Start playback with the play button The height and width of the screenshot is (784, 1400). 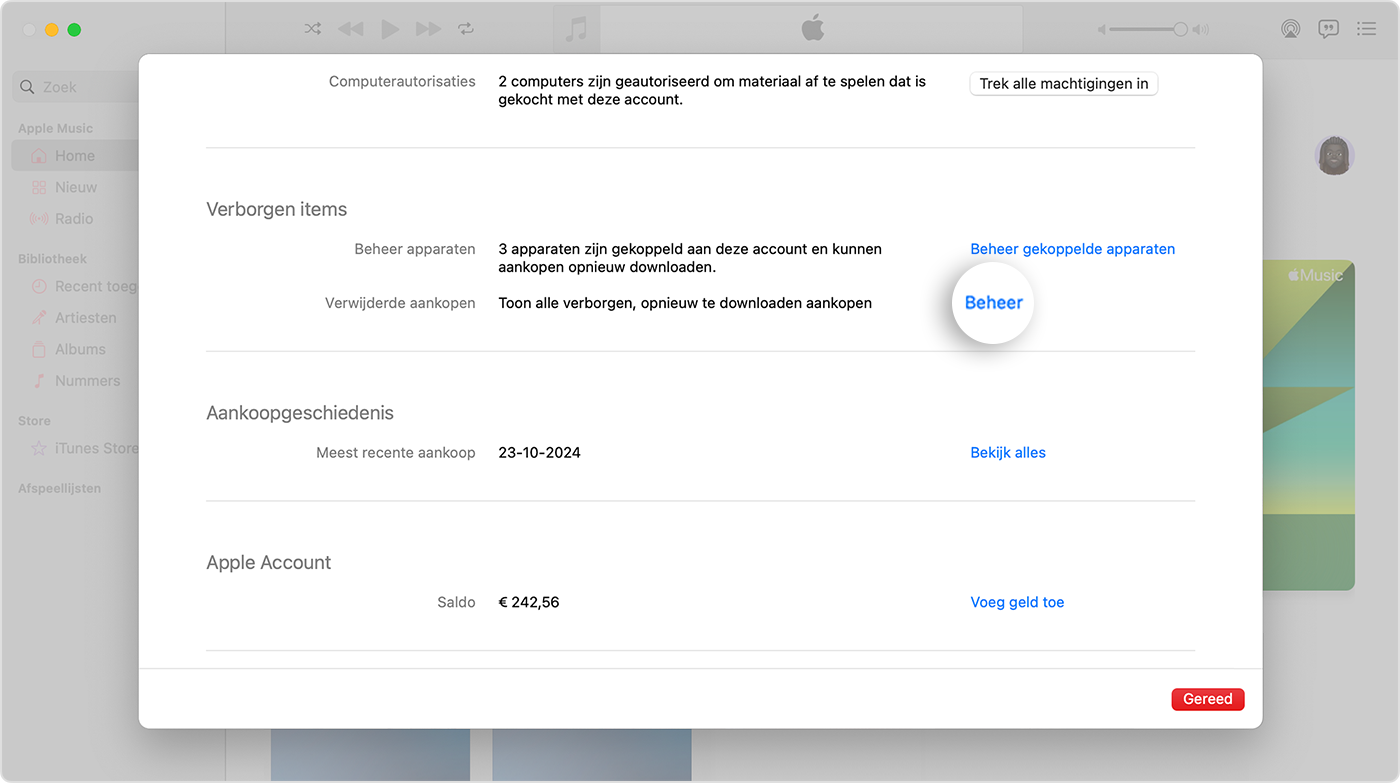(x=390, y=29)
